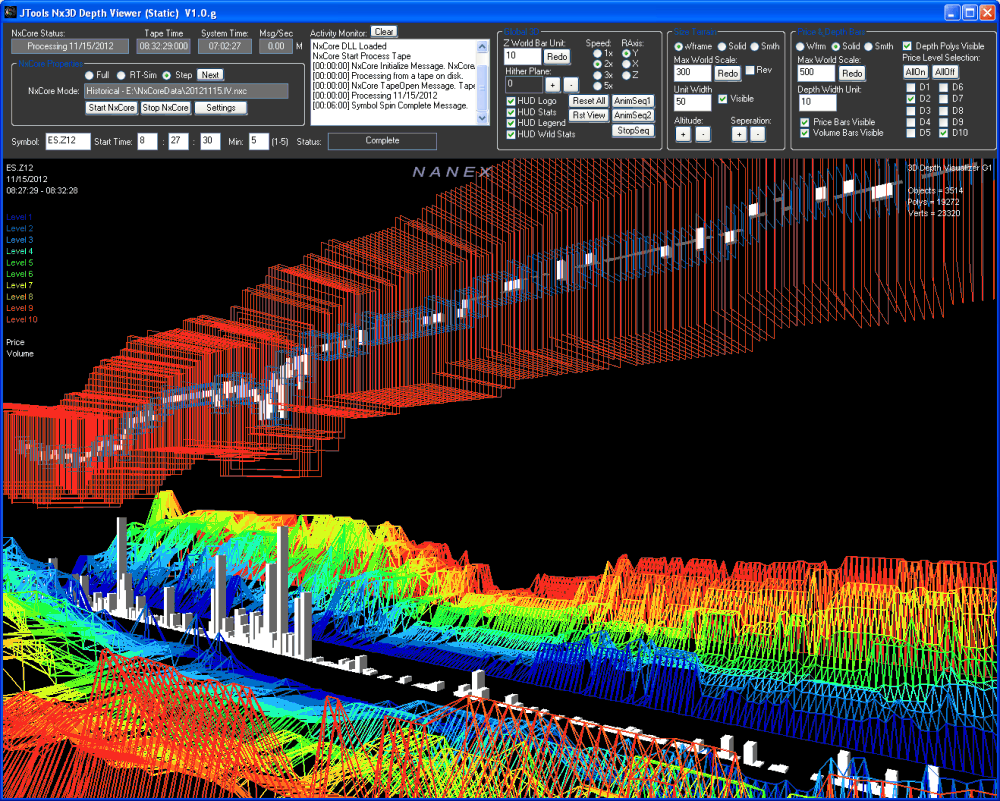Select the Step mode radio button
The width and height of the screenshot is (1000, 801).
tap(166, 75)
